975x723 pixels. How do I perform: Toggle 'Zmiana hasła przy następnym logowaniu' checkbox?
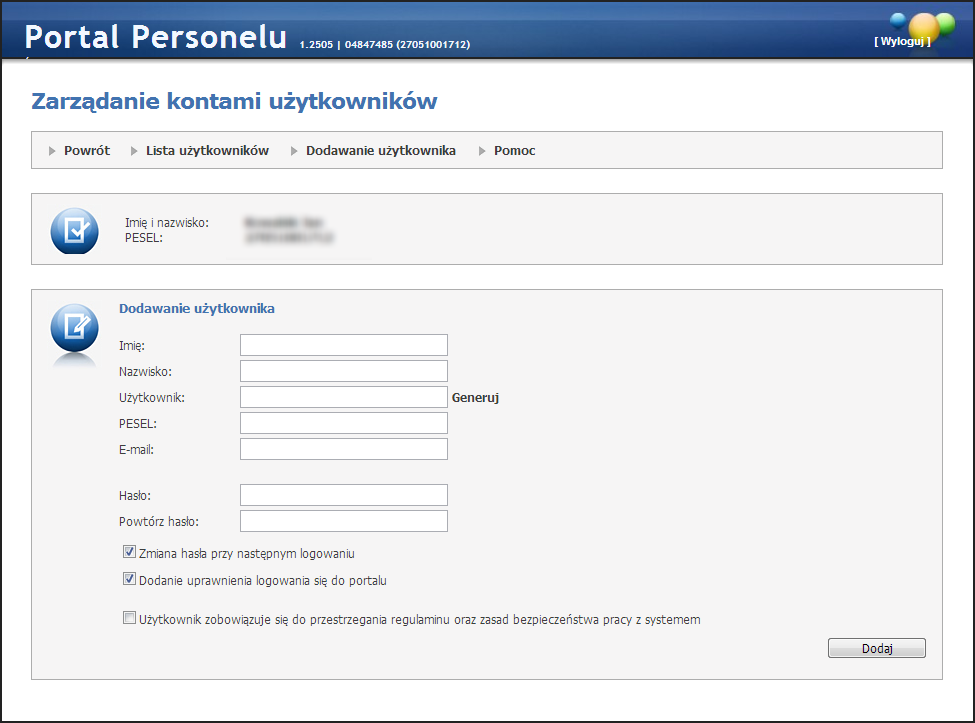129,552
